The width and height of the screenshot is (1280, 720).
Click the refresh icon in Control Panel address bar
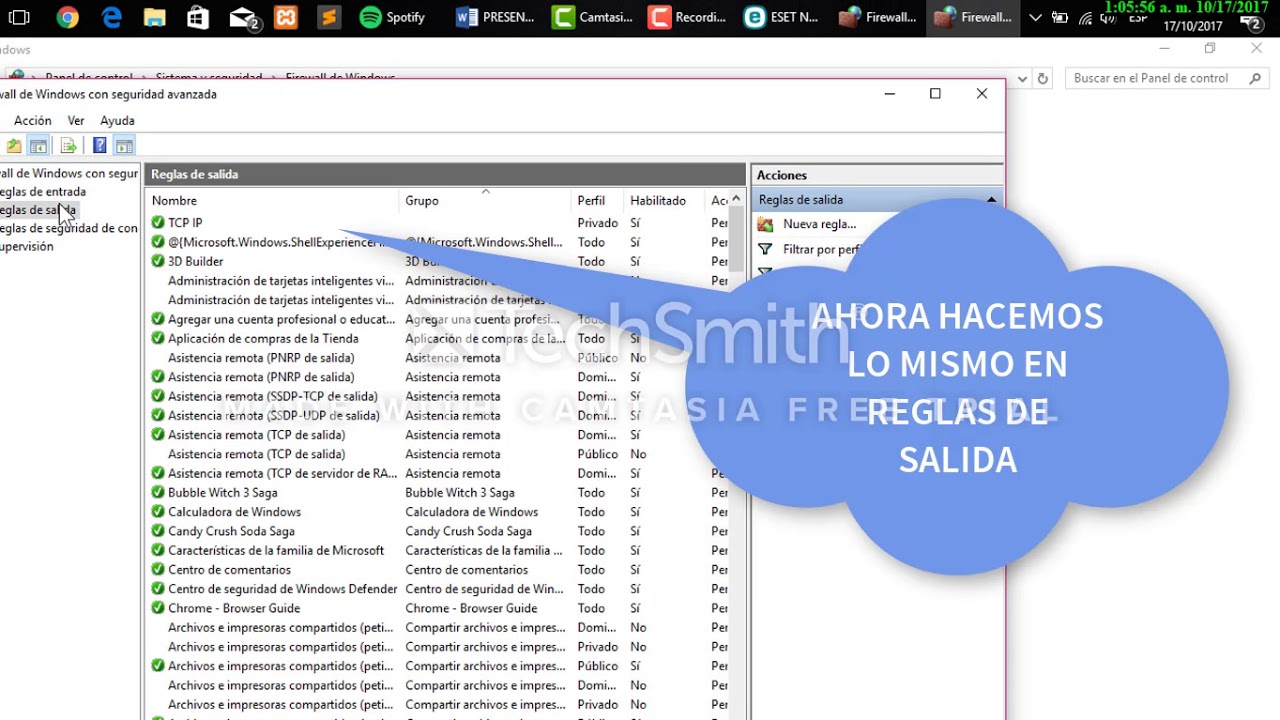[1042, 78]
